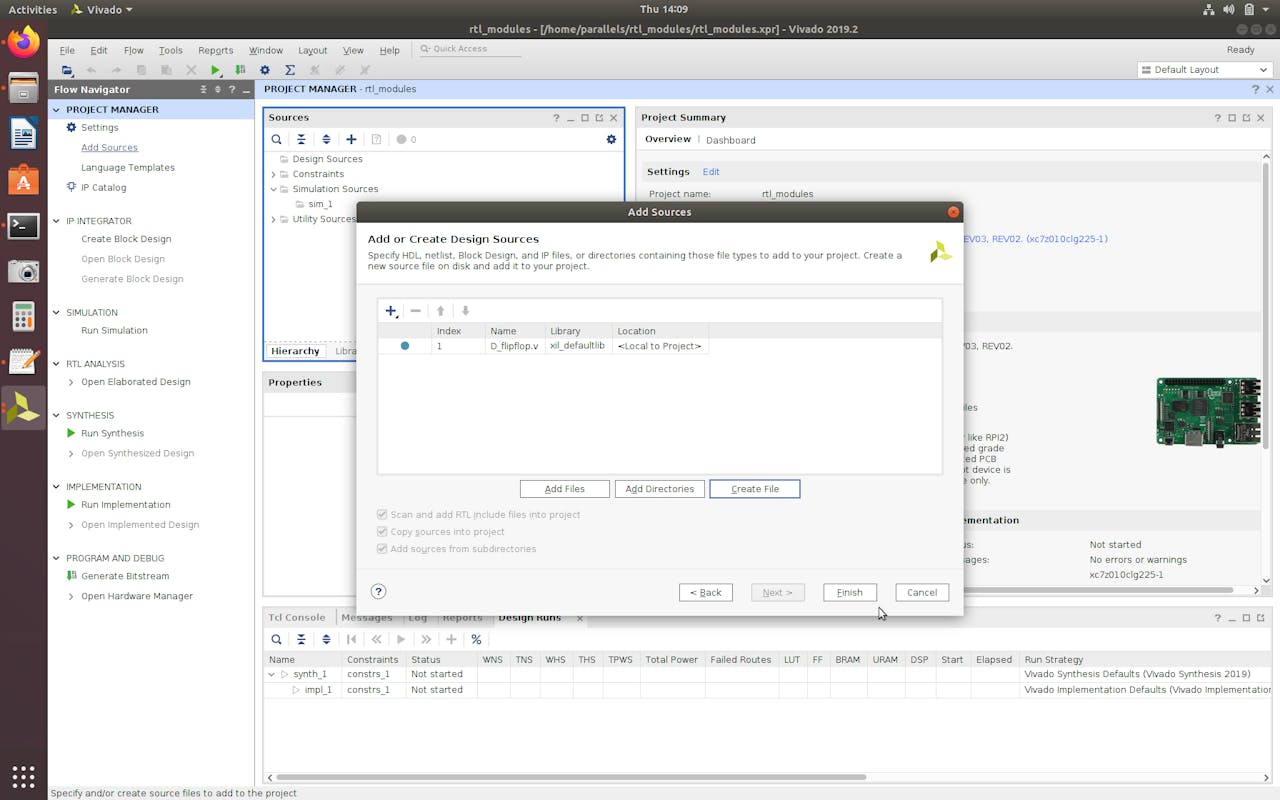This screenshot has height=800, width=1280.
Task: Collapse the Simulation Sources tree node
Action: pos(273,189)
